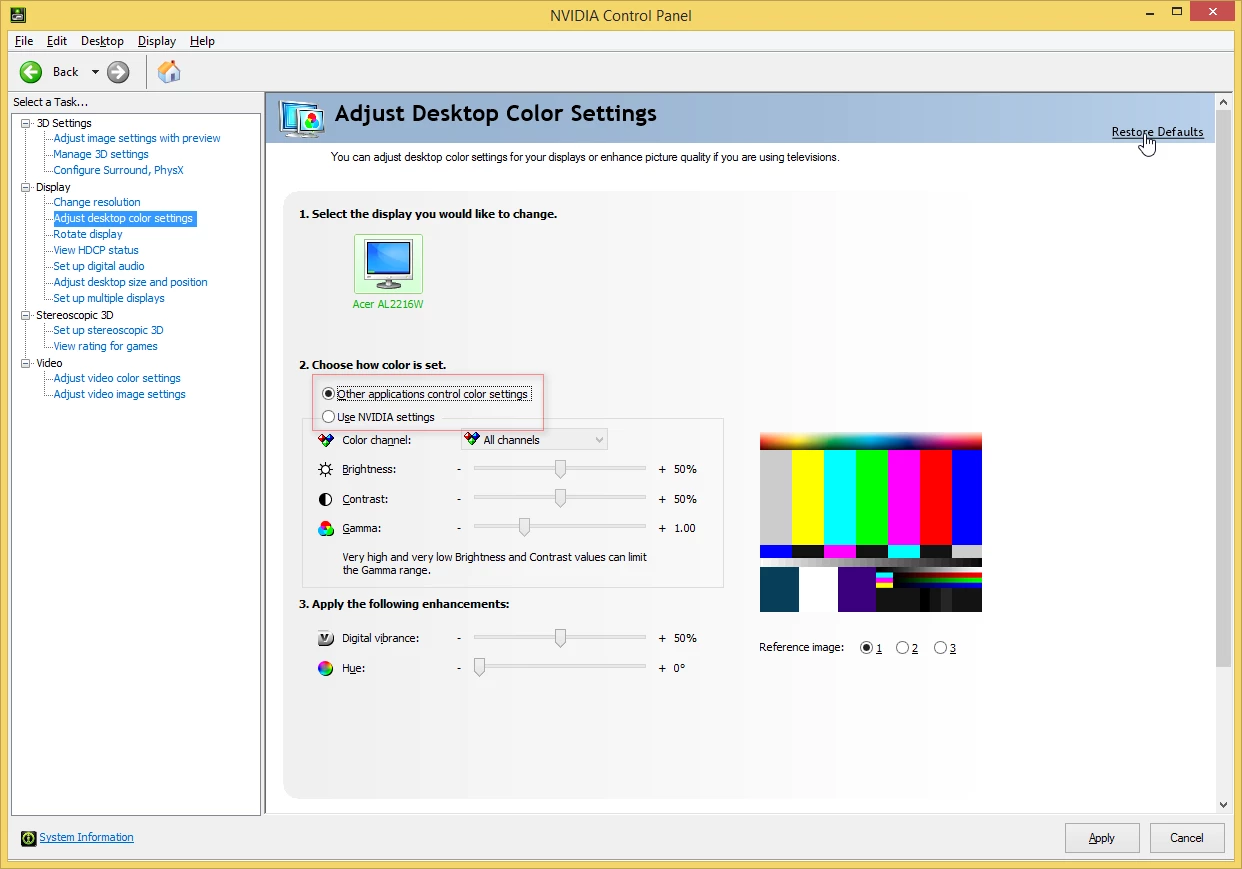Collapse the Video tree node

[x=26, y=363]
